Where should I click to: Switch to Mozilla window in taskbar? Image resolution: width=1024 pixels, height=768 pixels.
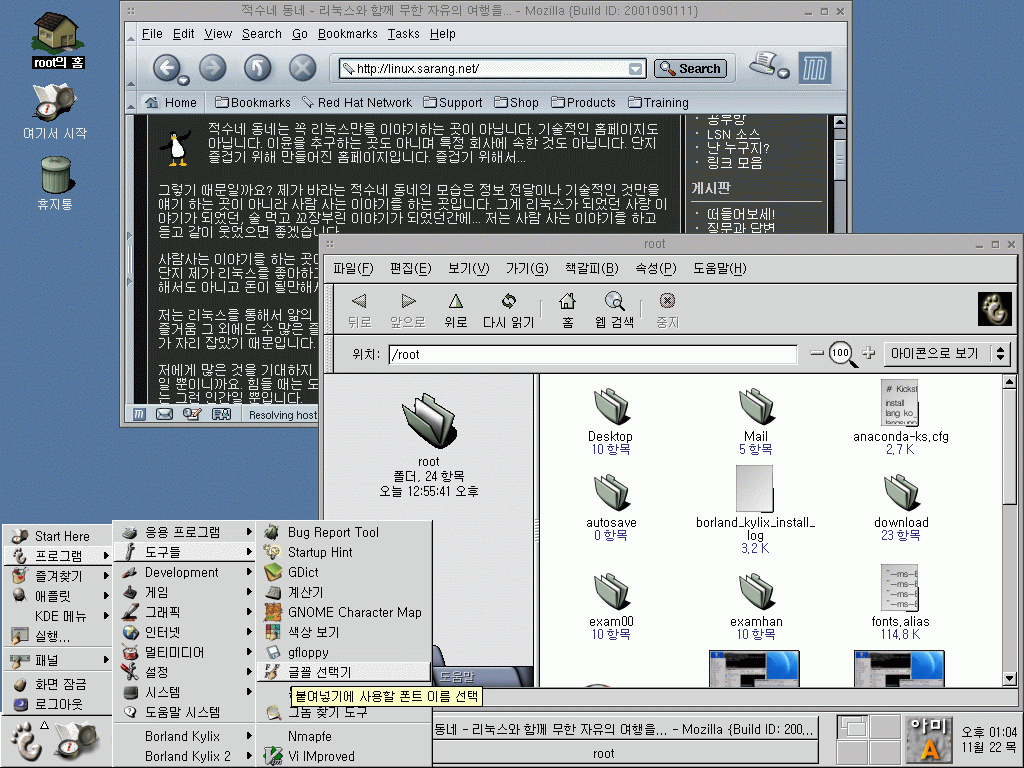[624, 729]
